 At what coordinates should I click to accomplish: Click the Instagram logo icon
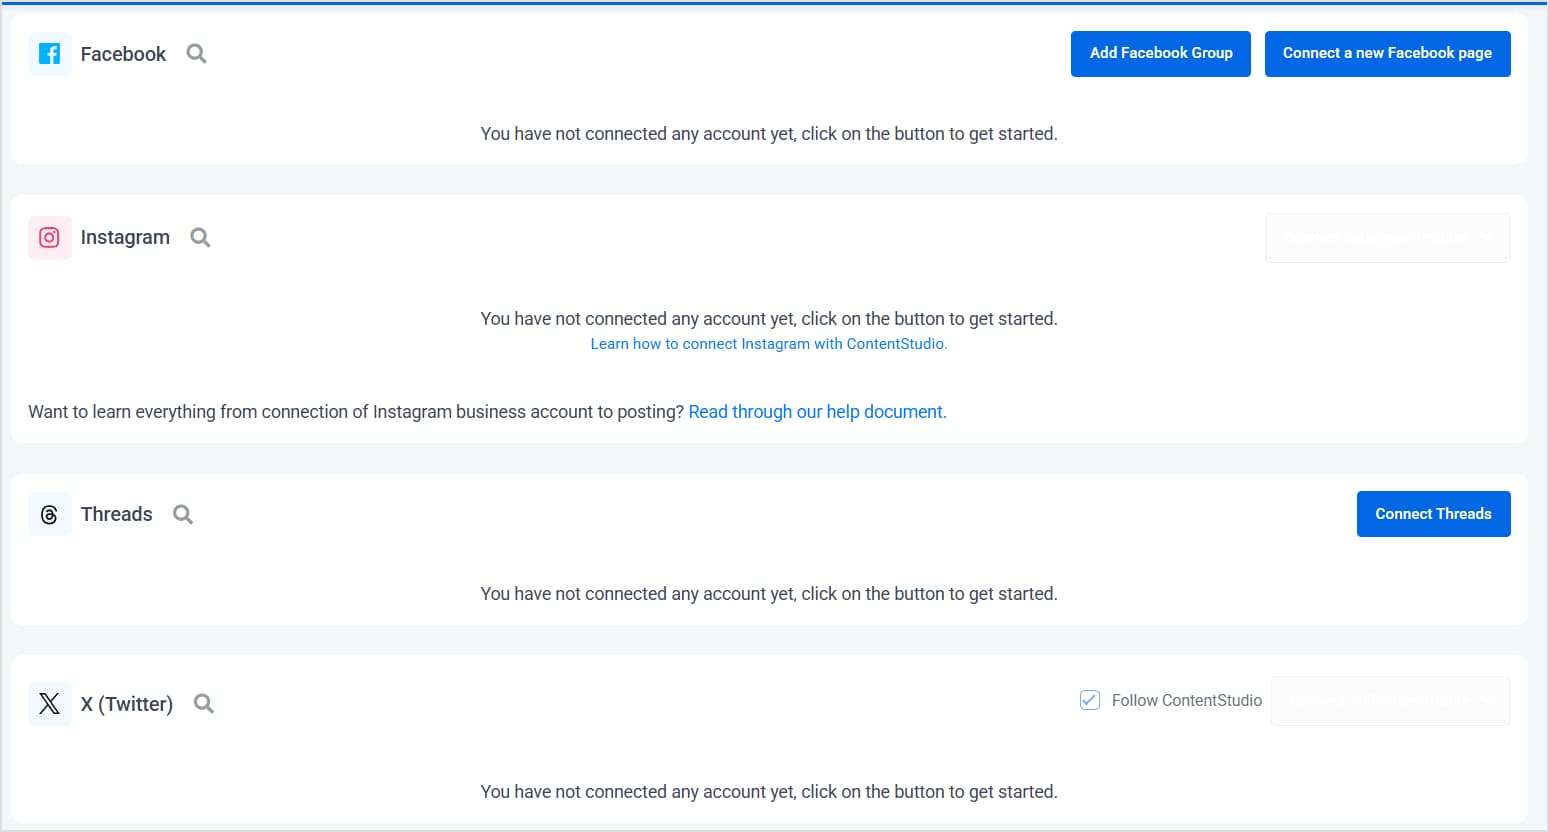point(50,238)
